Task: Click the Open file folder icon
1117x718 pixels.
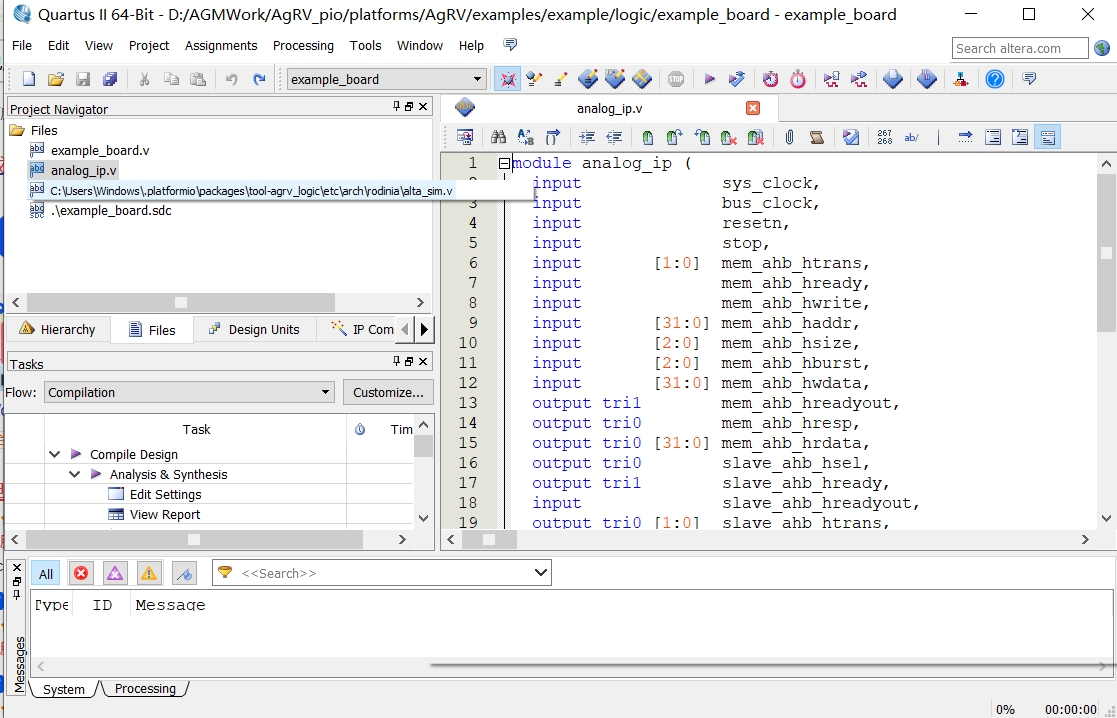Action: (x=56, y=79)
